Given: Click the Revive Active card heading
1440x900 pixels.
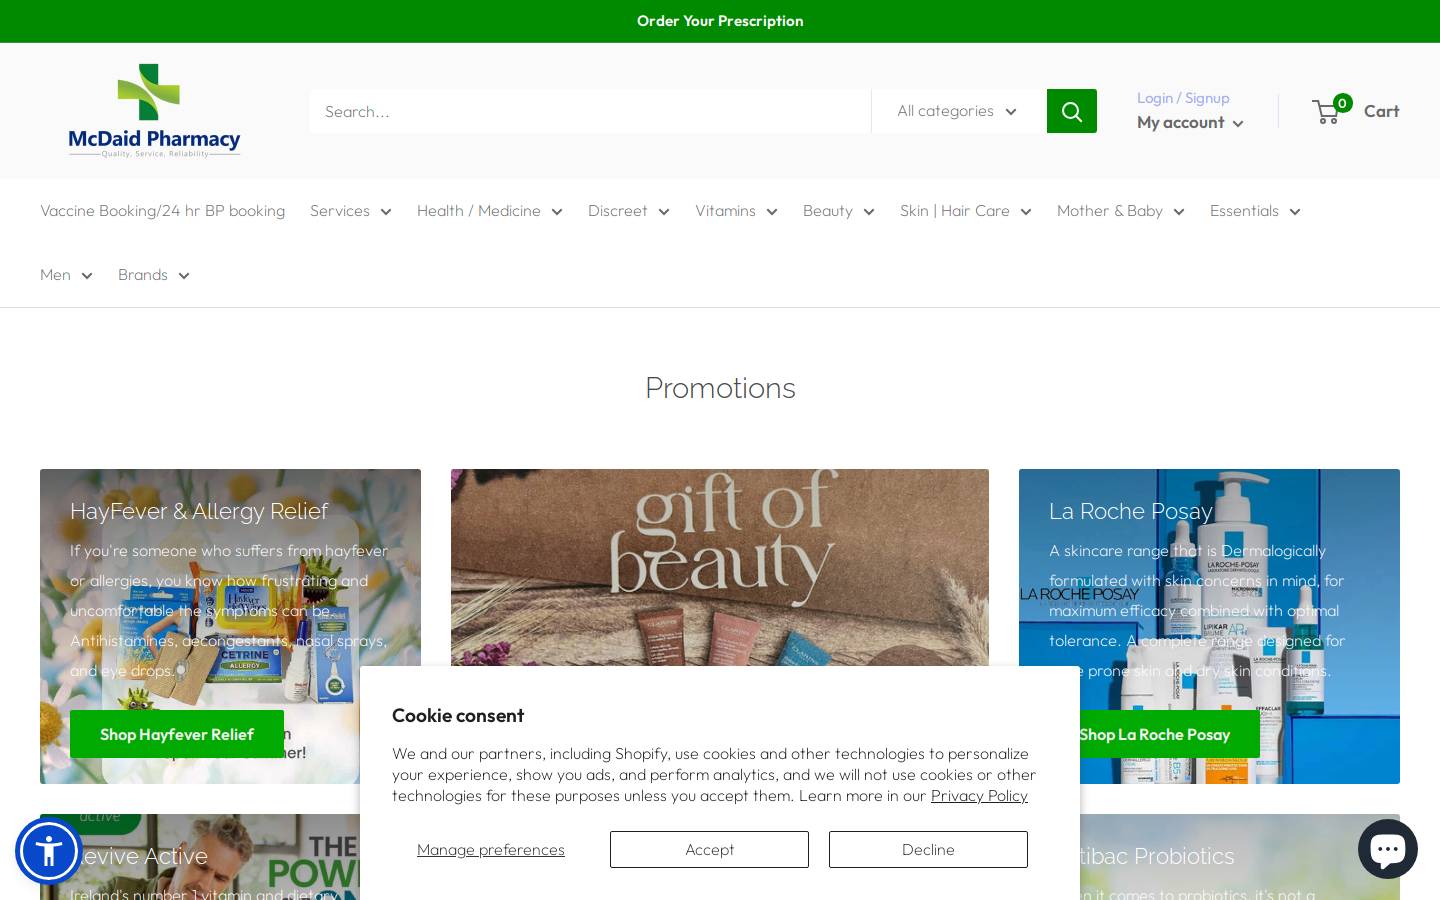Looking at the screenshot, I should click(139, 856).
